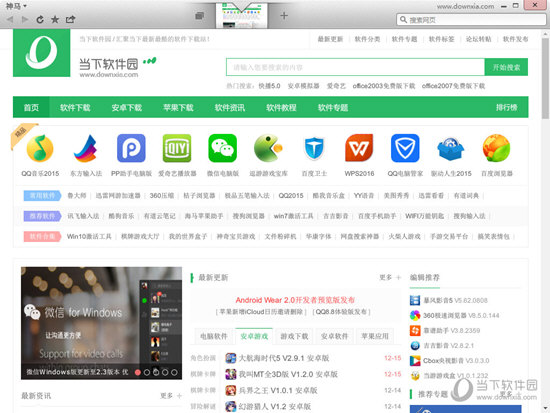Open the 360压缩 link in common software
The height and width of the screenshot is (413, 550).
[162, 195]
